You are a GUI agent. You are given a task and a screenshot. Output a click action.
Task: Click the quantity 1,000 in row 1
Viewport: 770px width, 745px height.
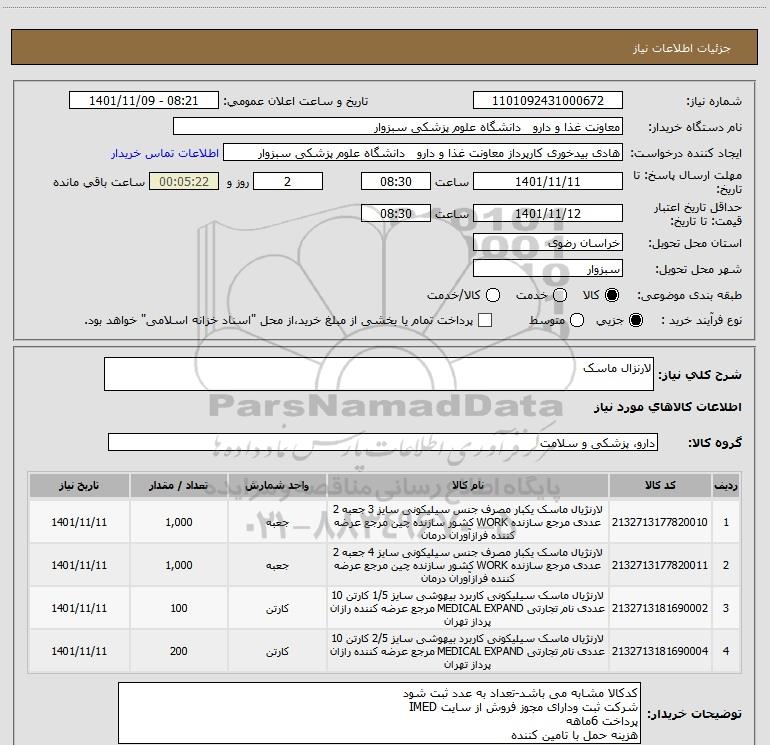pos(179,522)
